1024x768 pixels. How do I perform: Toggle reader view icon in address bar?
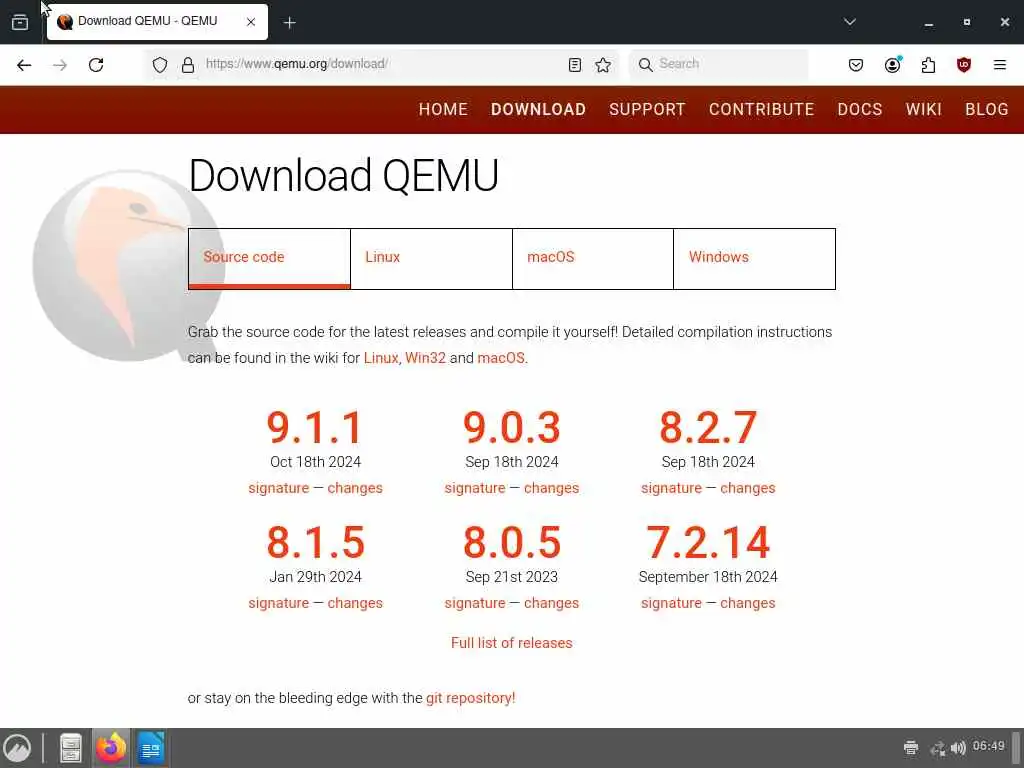tap(575, 65)
